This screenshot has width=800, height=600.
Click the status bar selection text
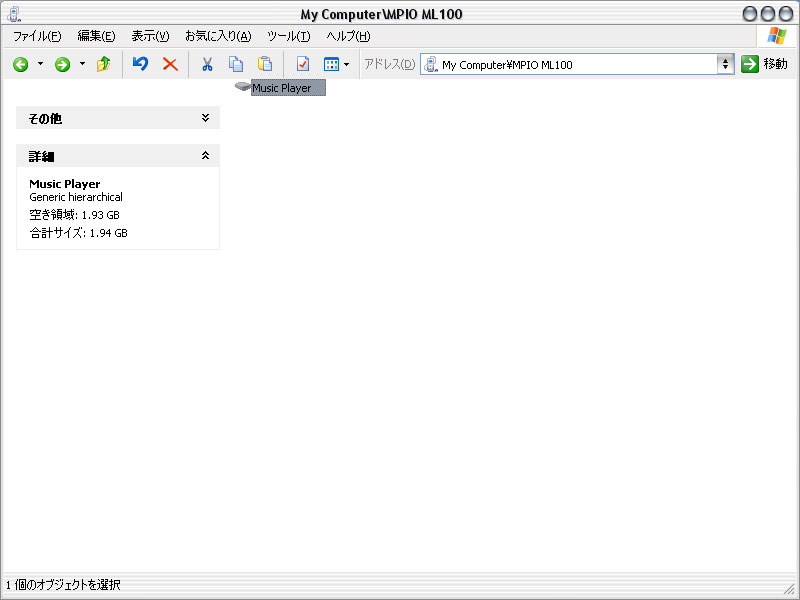click(x=63, y=585)
